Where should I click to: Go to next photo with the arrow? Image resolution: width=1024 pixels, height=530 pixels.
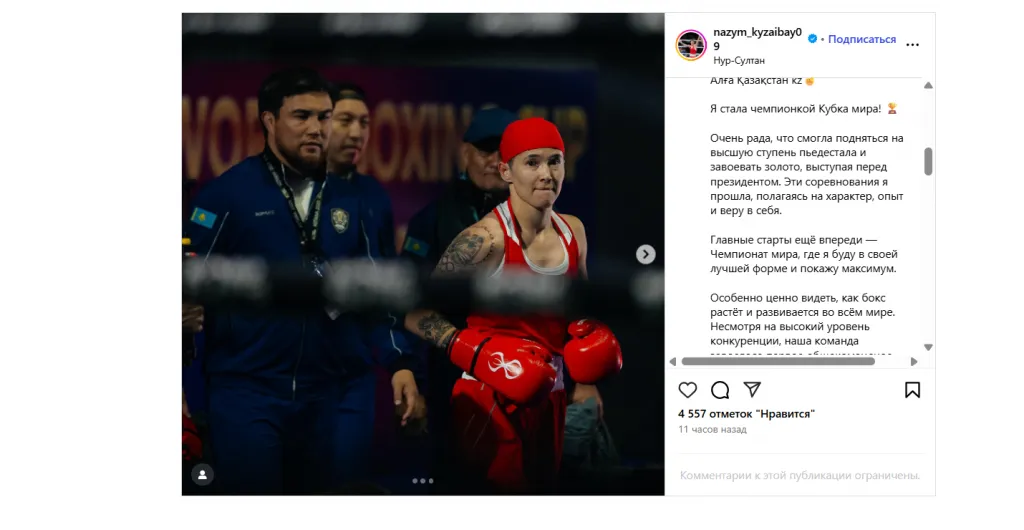[x=645, y=255]
